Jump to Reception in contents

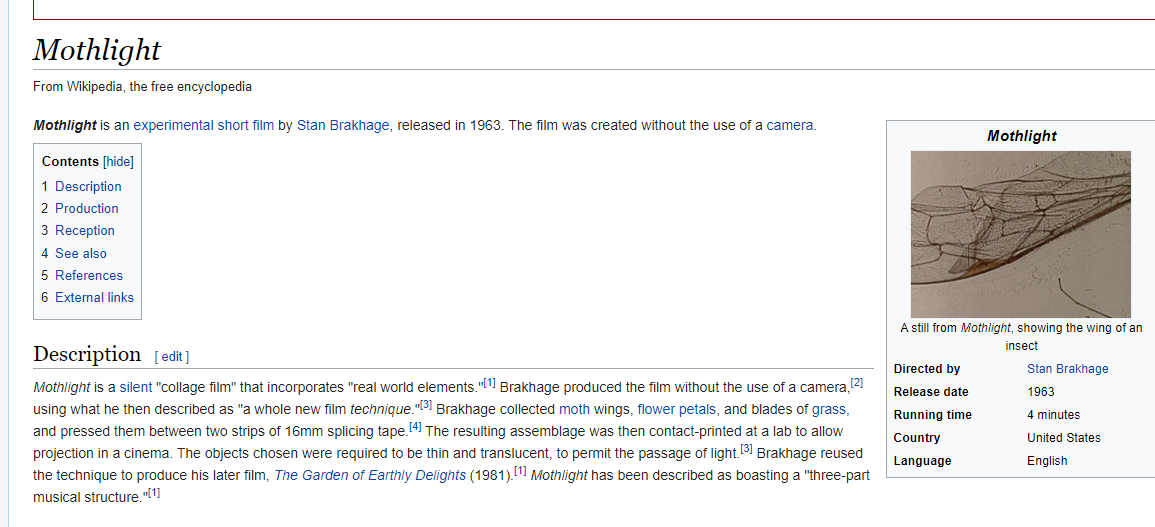coord(85,231)
